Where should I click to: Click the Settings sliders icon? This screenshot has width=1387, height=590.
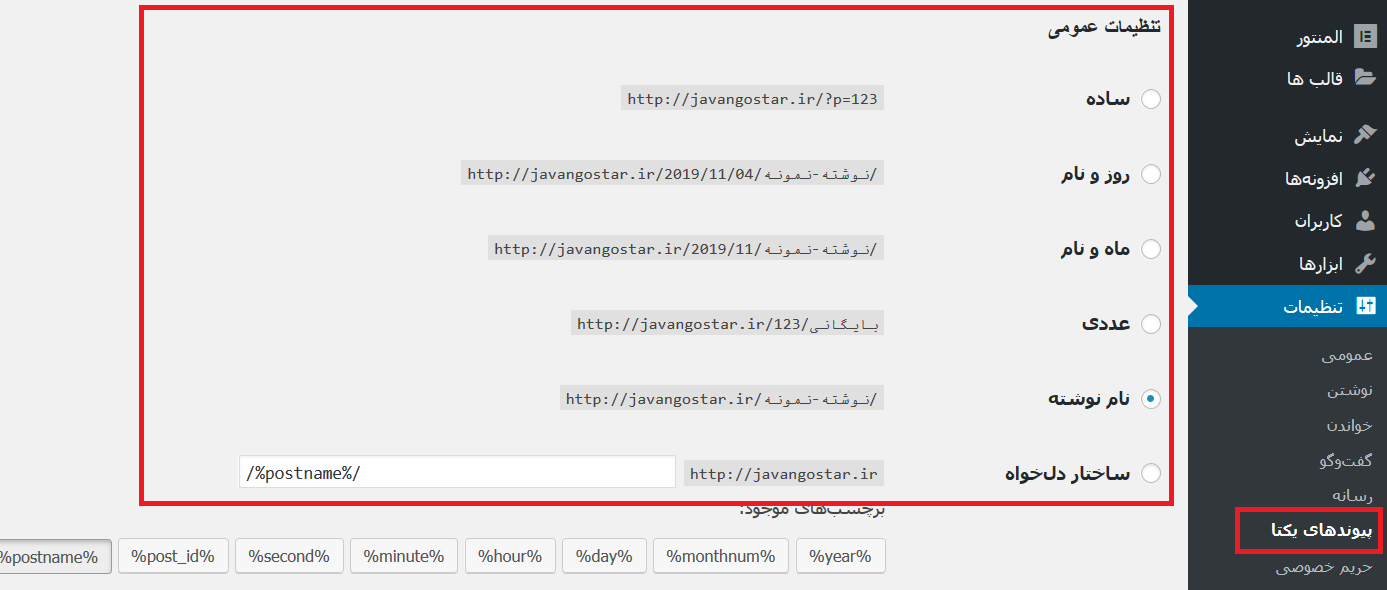tap(1365, 307)
